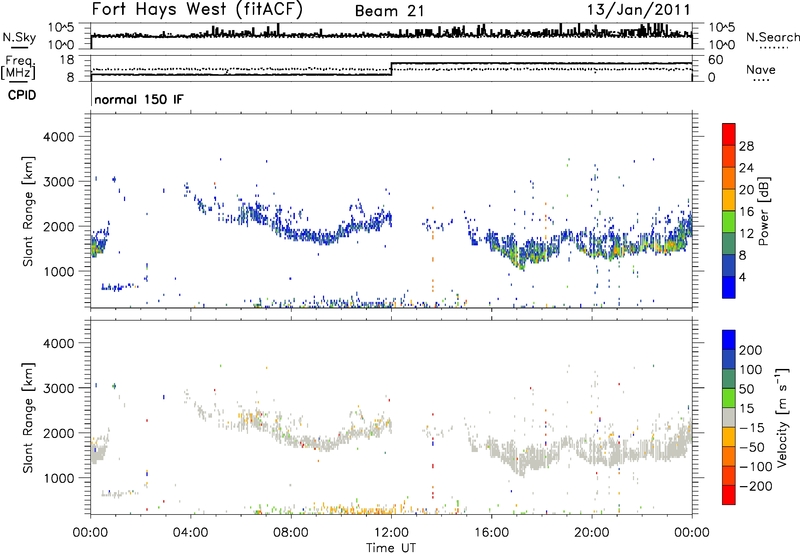Viewport: 800px width, 554px height.
Task: Click the date "13/Jan/2011"
Action: 639,9
